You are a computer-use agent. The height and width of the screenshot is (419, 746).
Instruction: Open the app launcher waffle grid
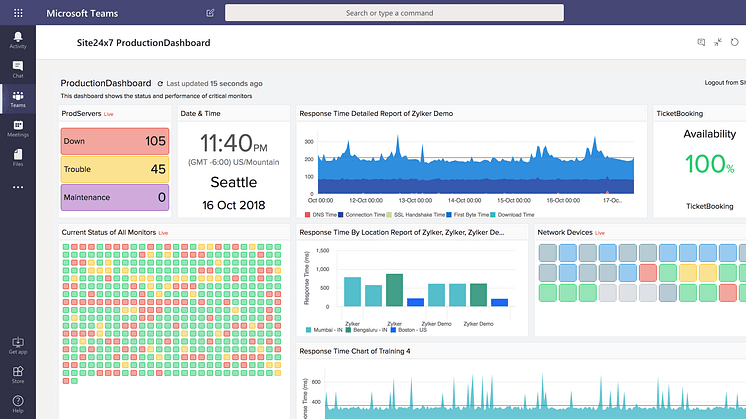pos(18,13)
